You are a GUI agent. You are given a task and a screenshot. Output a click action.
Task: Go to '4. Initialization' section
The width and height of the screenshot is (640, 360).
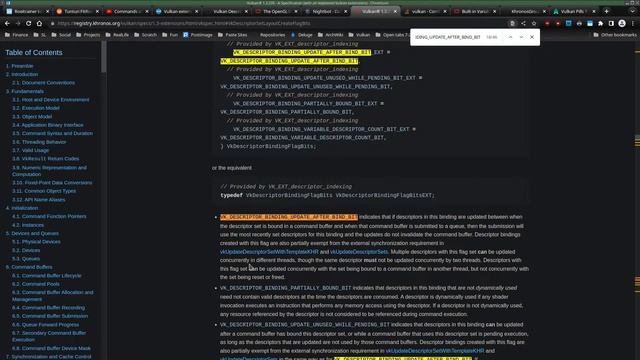pyautogui.click(x=22, y=208)
